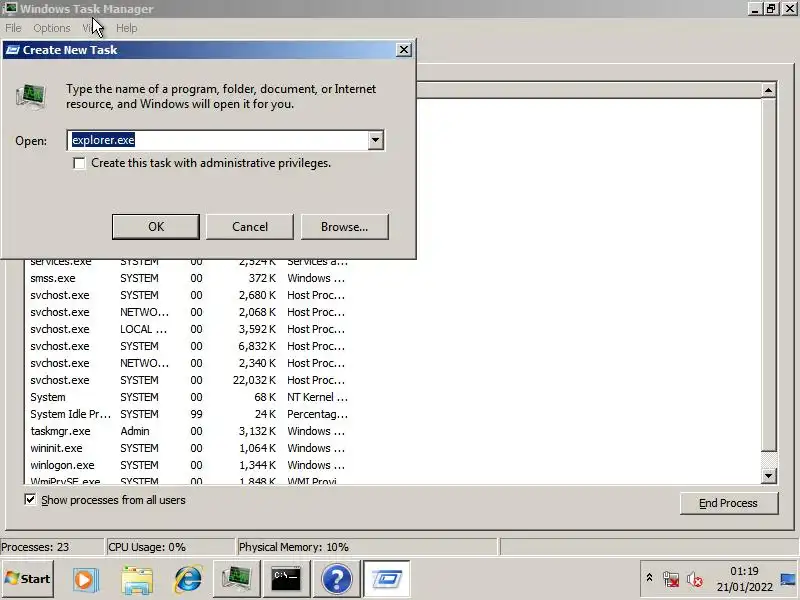The width and height of the screenshot is (800, 600).
Task: Open Windows Media Player from taskbar
Action: click(x=84, y=580)
